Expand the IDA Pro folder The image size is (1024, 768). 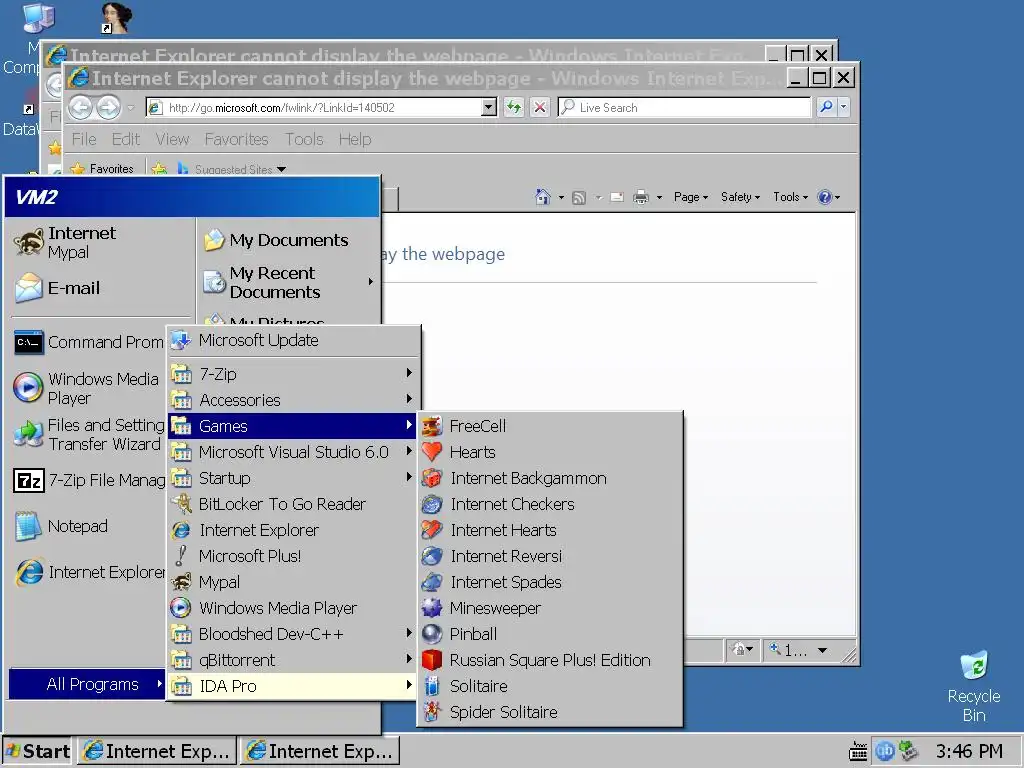(x=293, y=686)
